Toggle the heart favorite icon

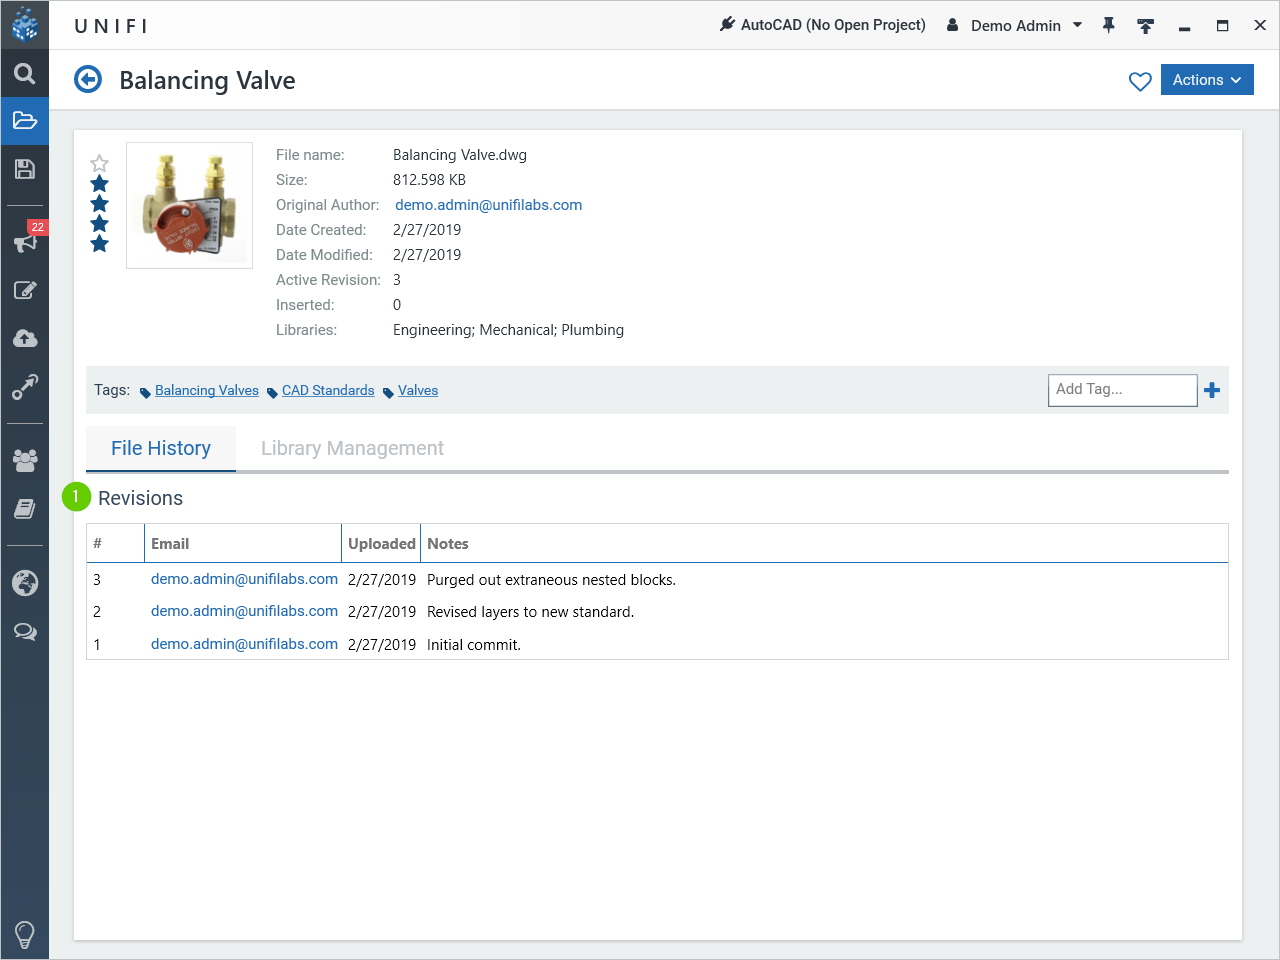[1140, 81]
